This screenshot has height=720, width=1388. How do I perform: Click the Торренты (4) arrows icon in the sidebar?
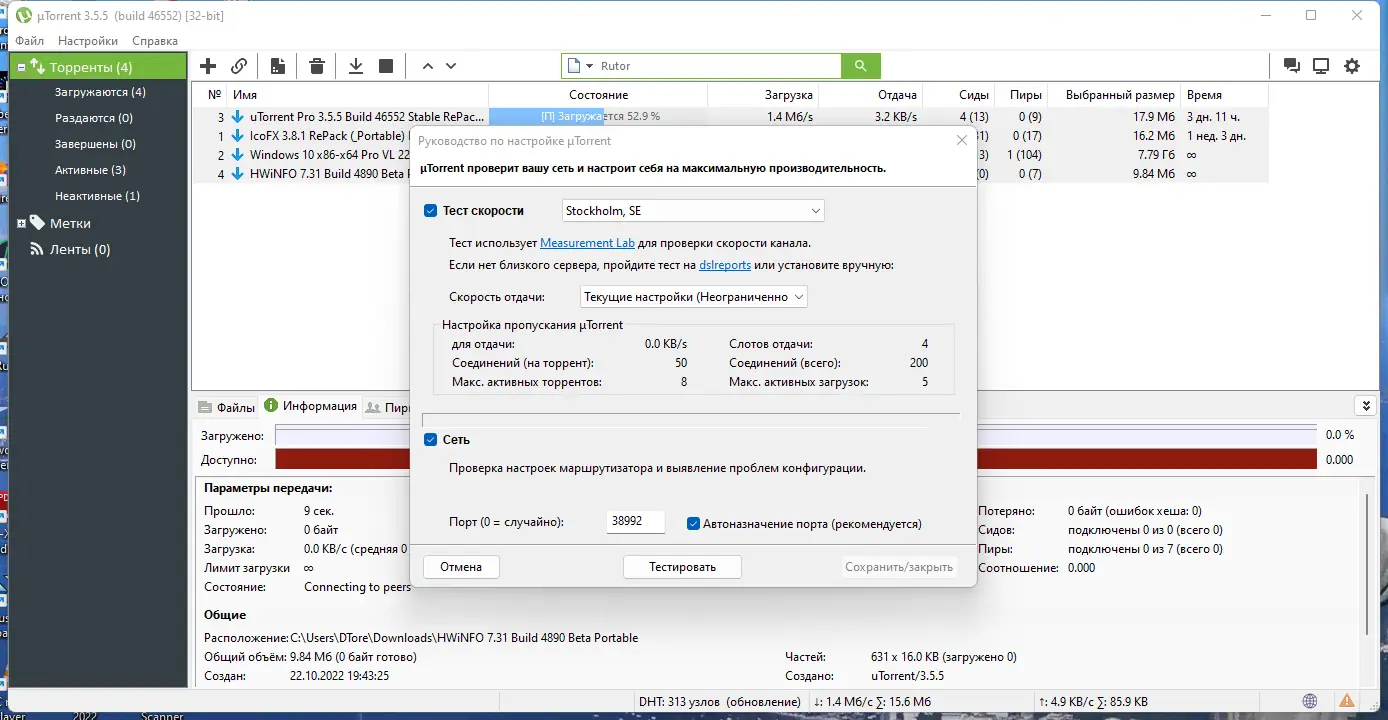37,67
